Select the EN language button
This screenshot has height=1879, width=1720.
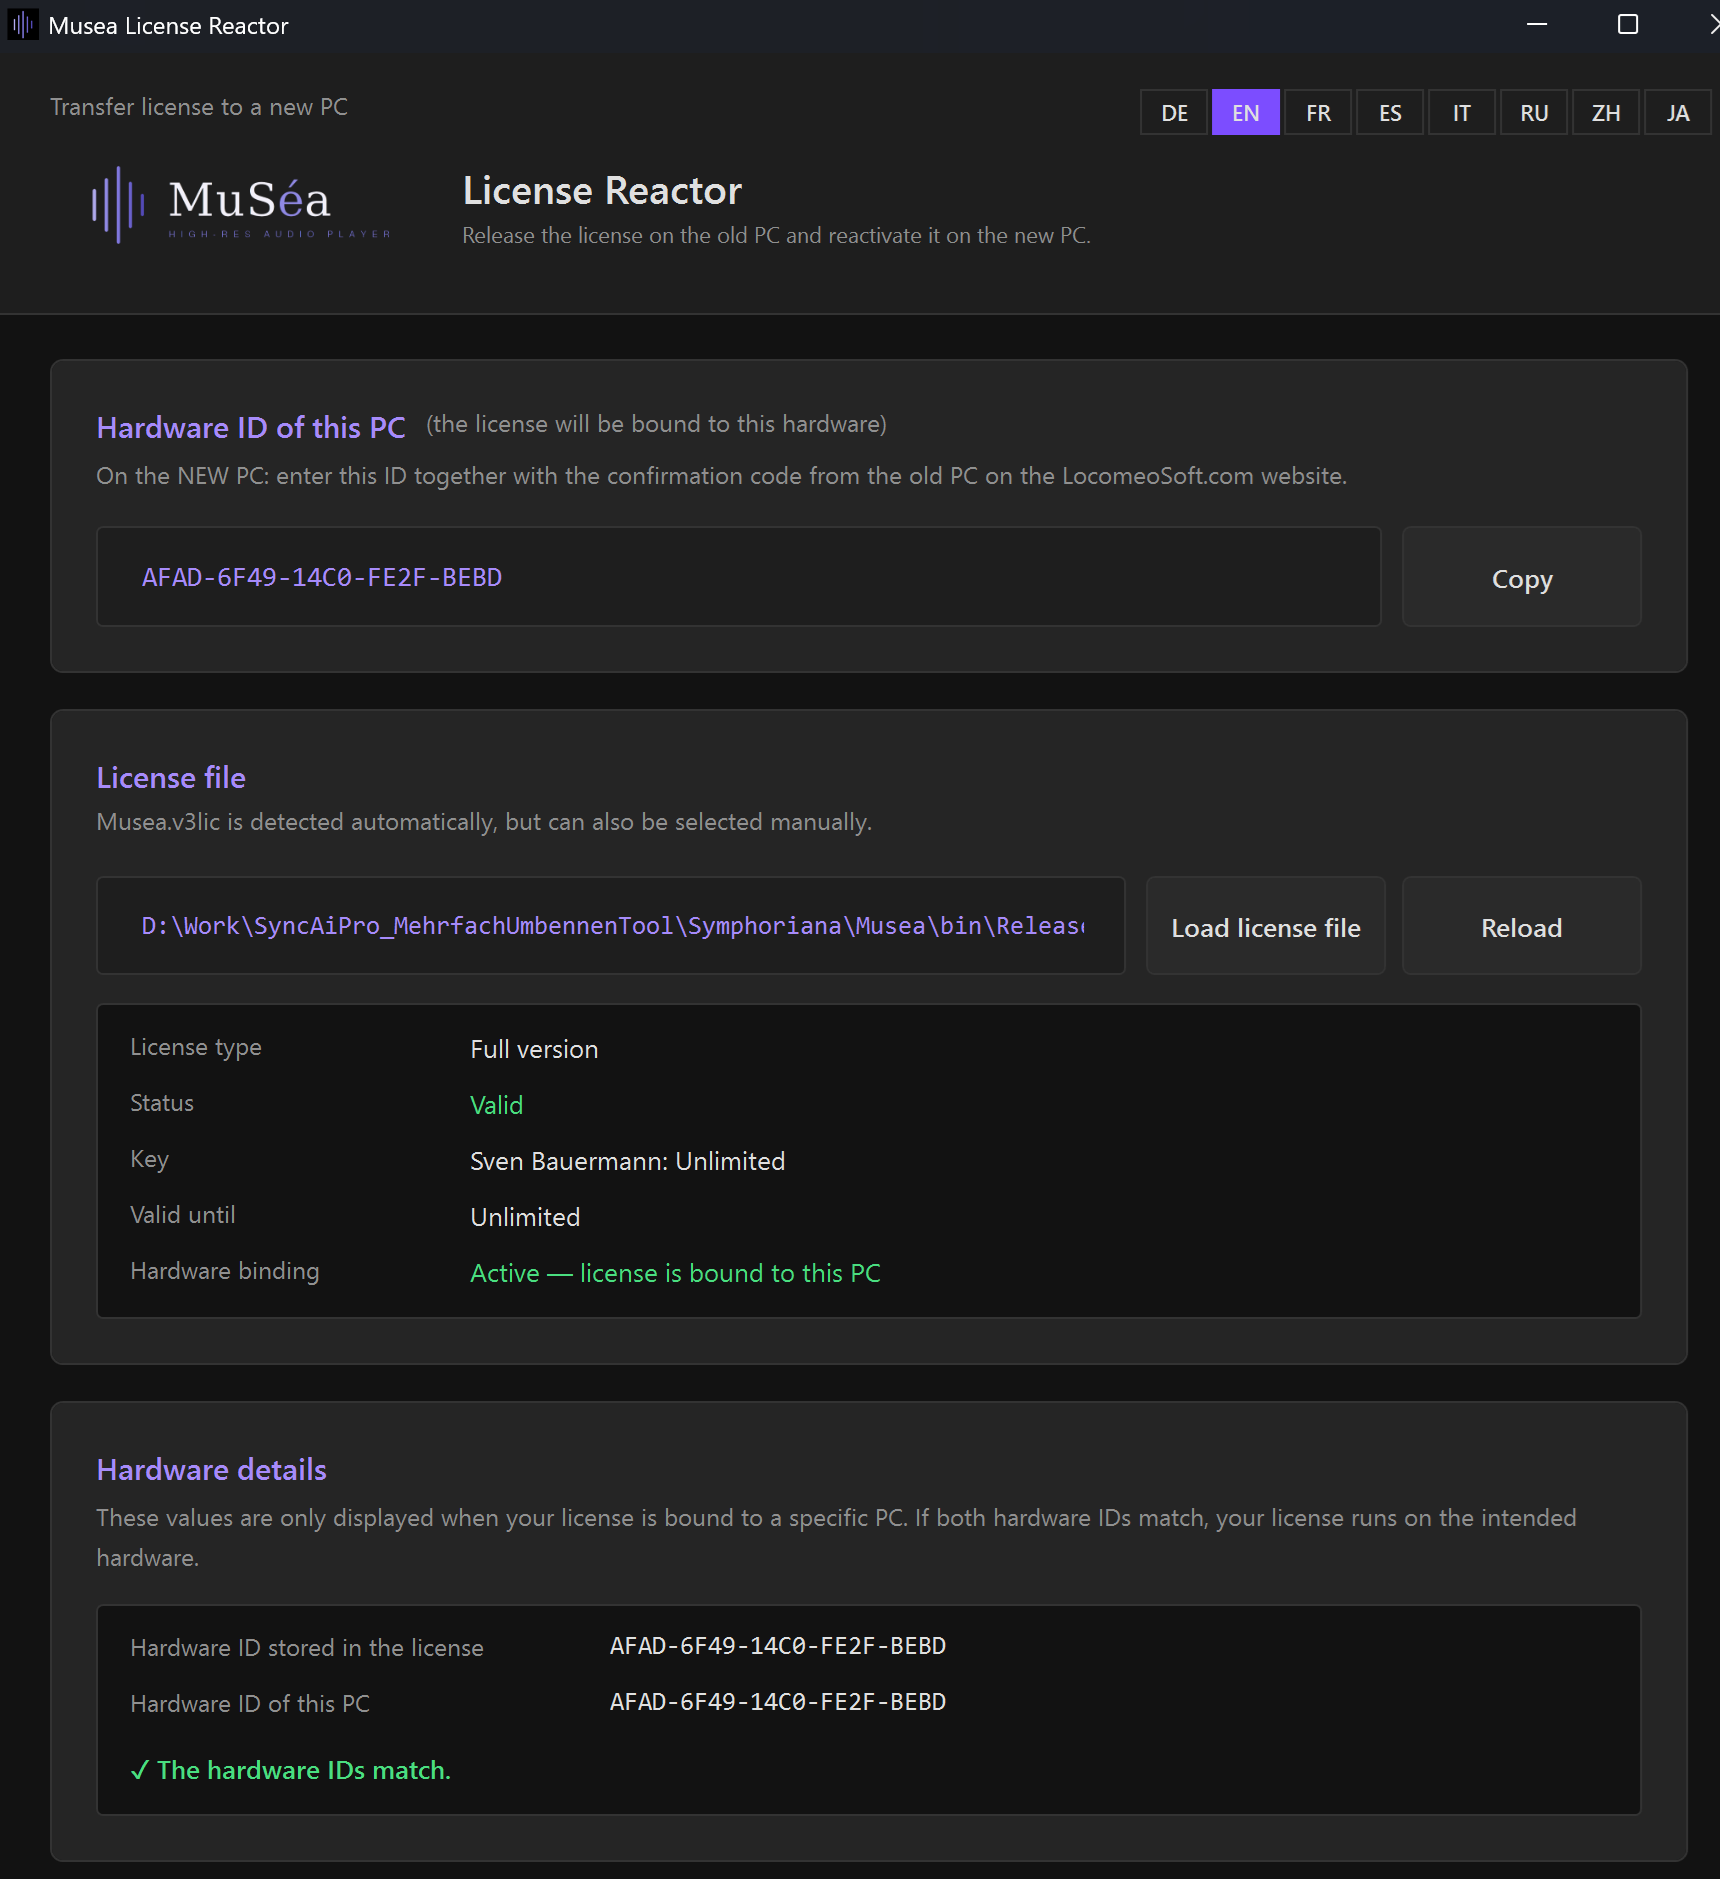(x=1245, y=113)
